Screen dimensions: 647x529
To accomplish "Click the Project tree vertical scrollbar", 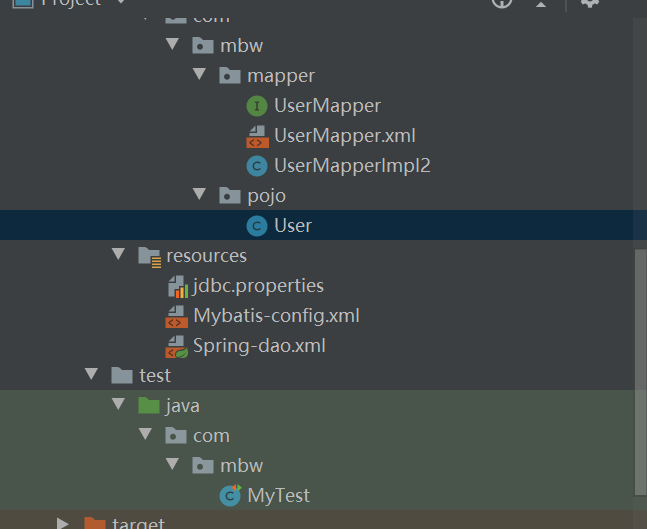I will click(640, 371).
